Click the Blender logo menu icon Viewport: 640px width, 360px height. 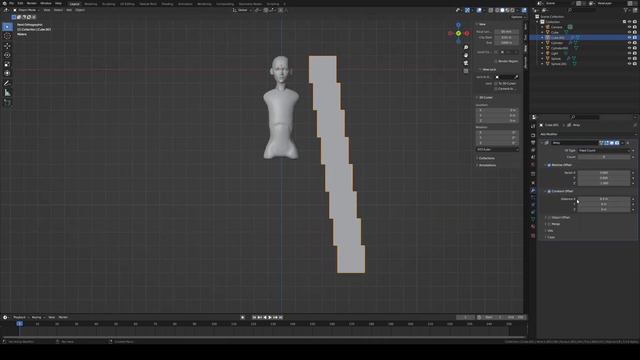[4, 3]
